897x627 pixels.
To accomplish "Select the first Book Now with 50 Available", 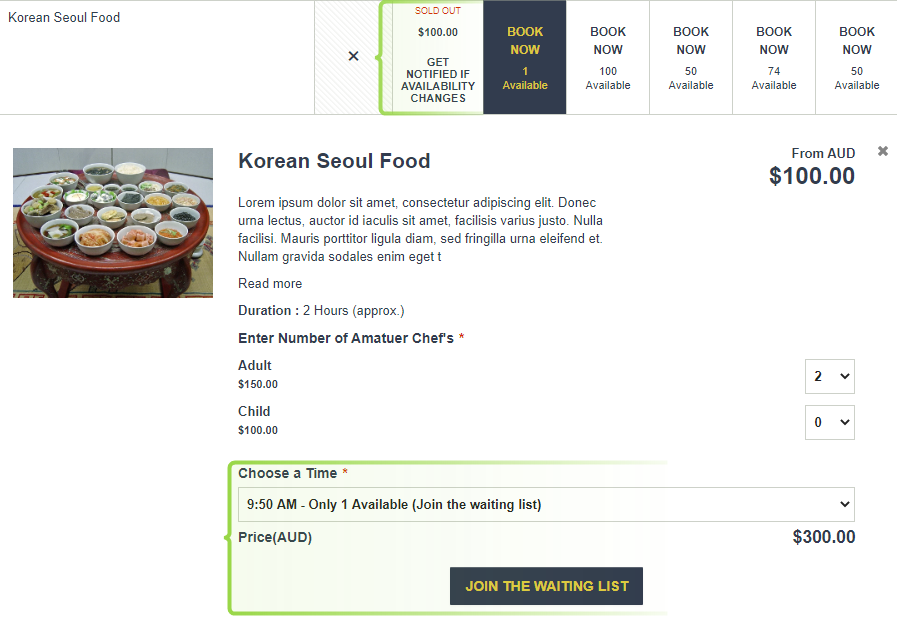I will pos(690,57).
